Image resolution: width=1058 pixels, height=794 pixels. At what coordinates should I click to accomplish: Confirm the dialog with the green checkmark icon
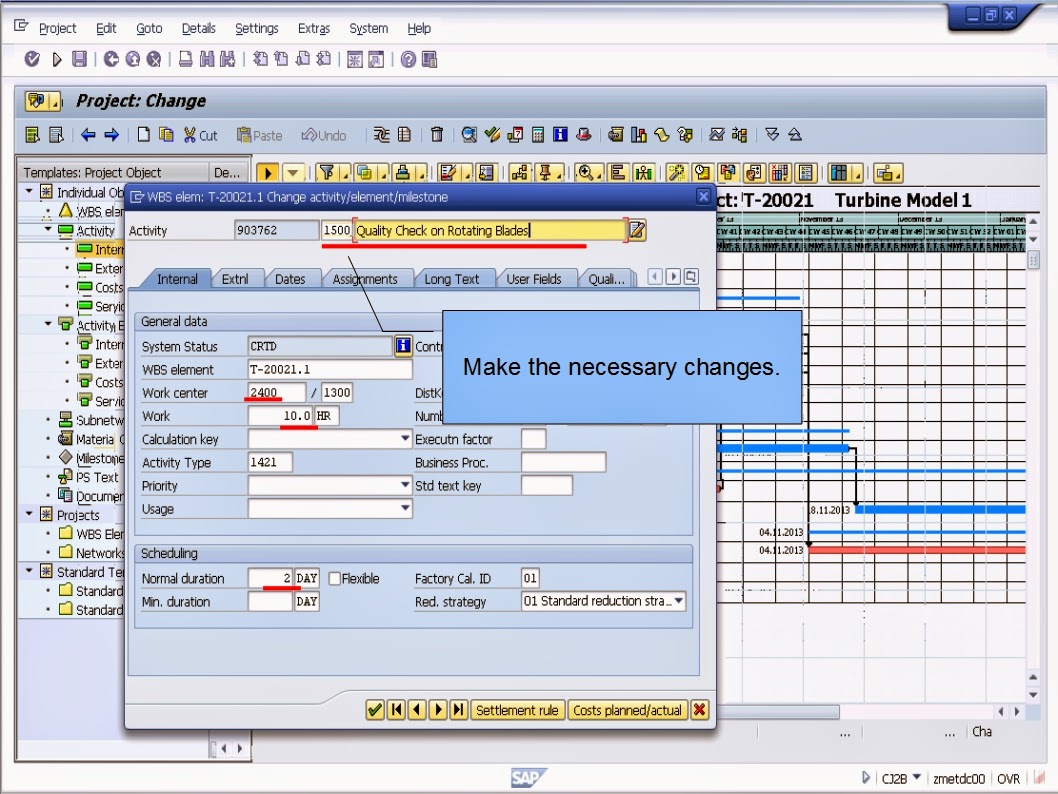tap(374, 710)
